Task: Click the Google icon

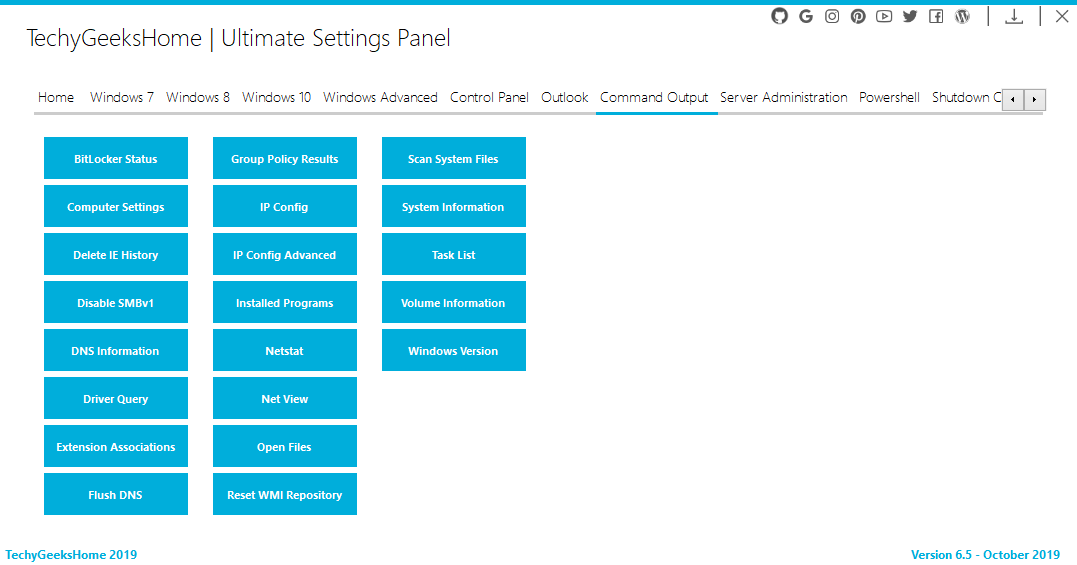Action: point(806,16)
